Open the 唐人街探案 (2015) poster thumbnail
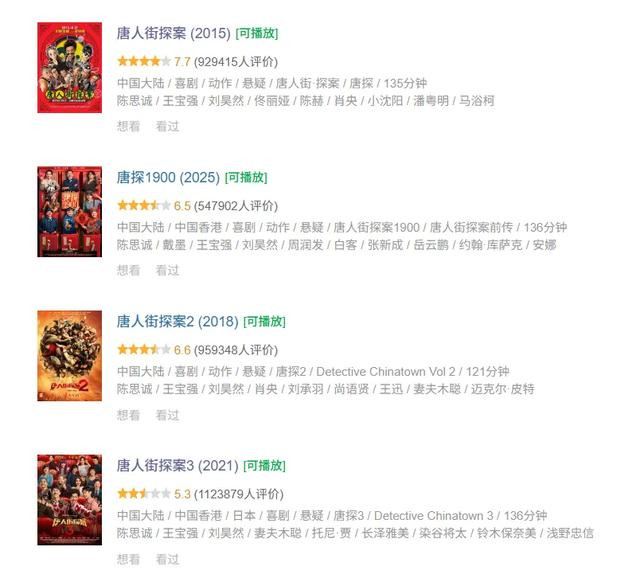 [x=70, y=68]
